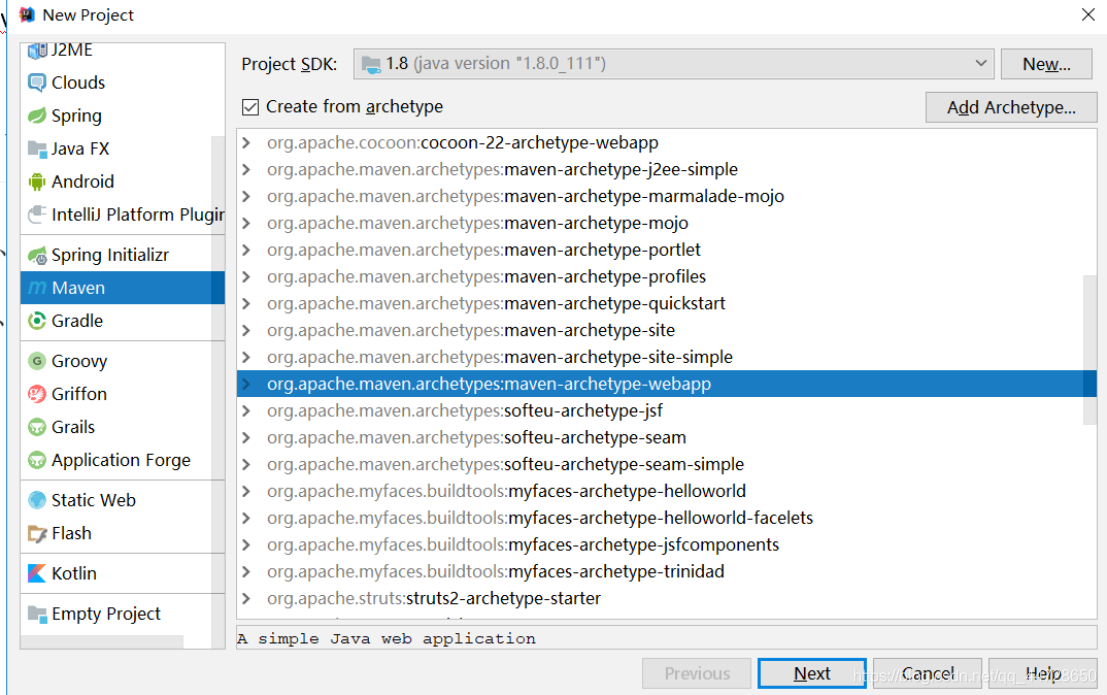Click the IntelliJ Platform Plugin icon
The height and width of the screenshot is (695, 1107).
(x=37, y=214)
